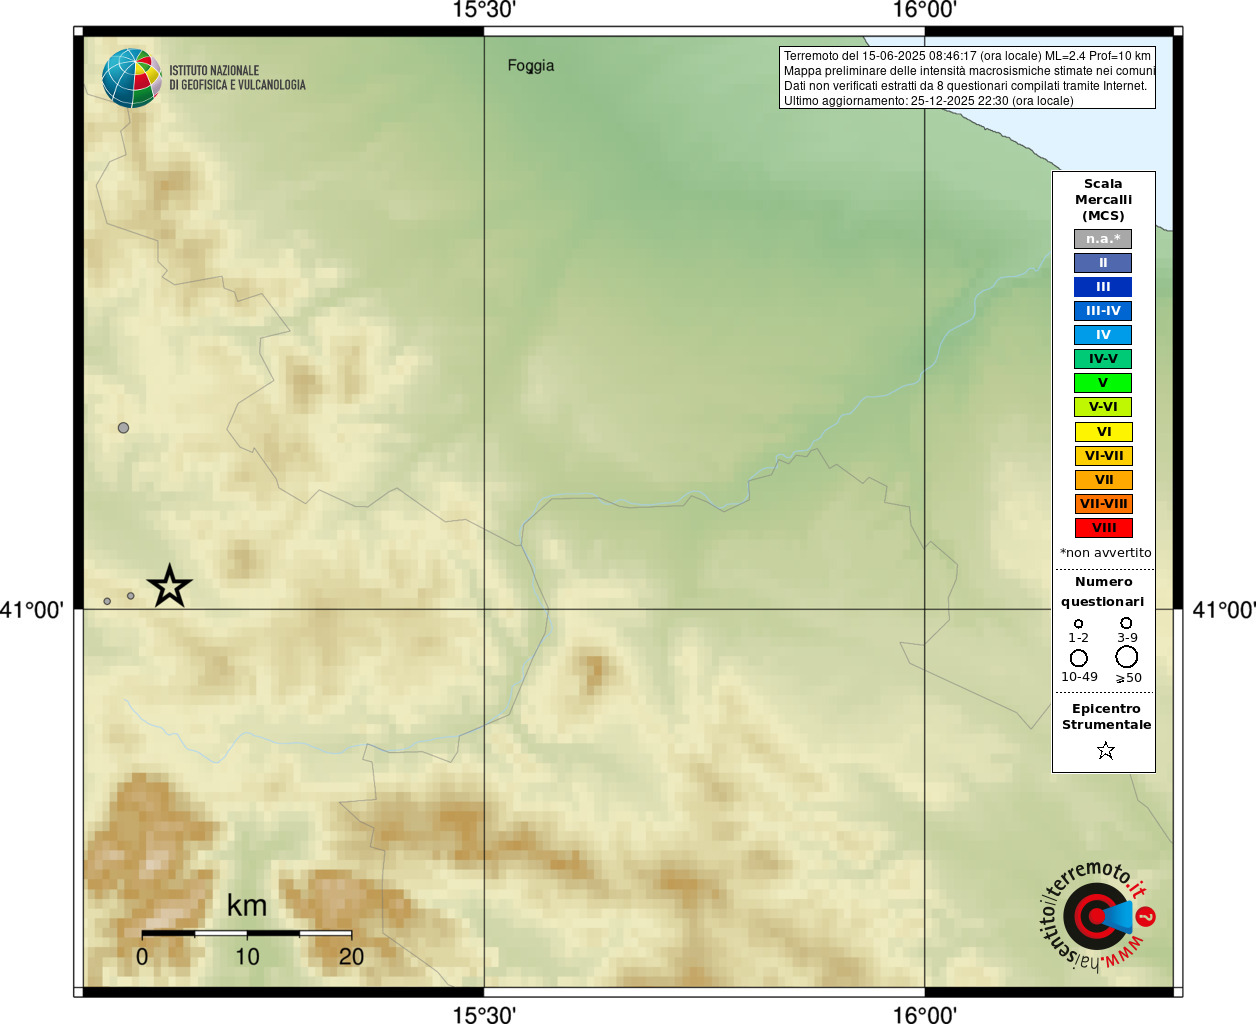This screenshot has height=1024, width=1256.
Task: Click the gray marker nearest the epicenter star
Action: click(x=131, y=596)
